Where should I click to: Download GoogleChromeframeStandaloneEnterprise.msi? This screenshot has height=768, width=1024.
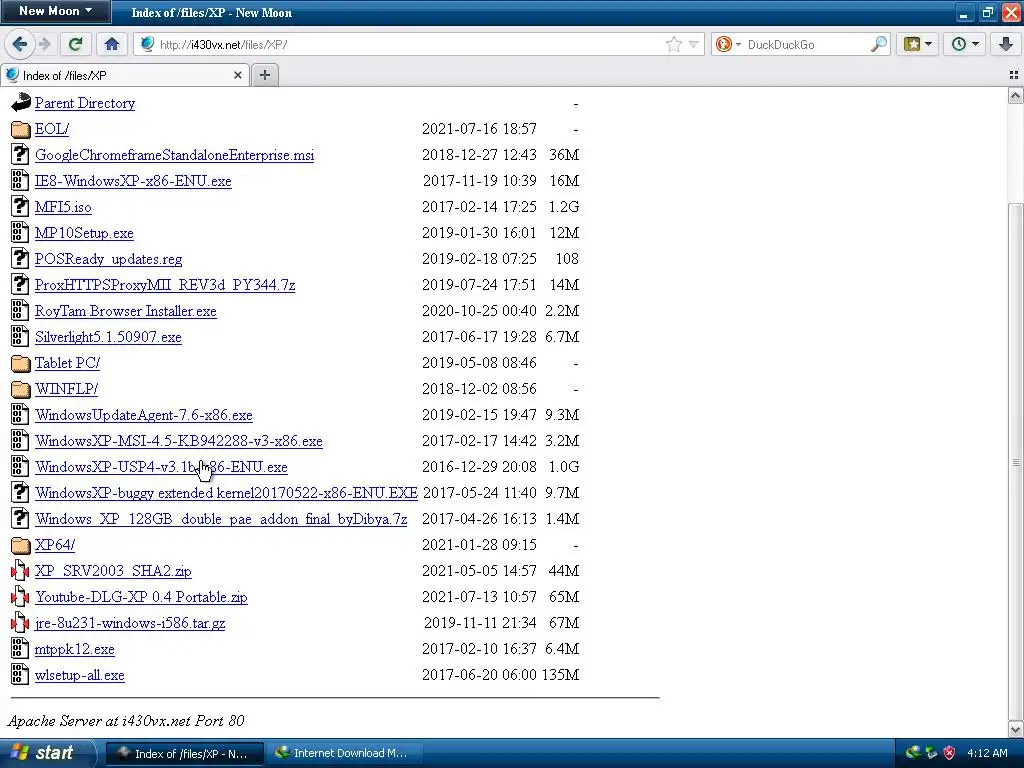click(x=174, y=155)
